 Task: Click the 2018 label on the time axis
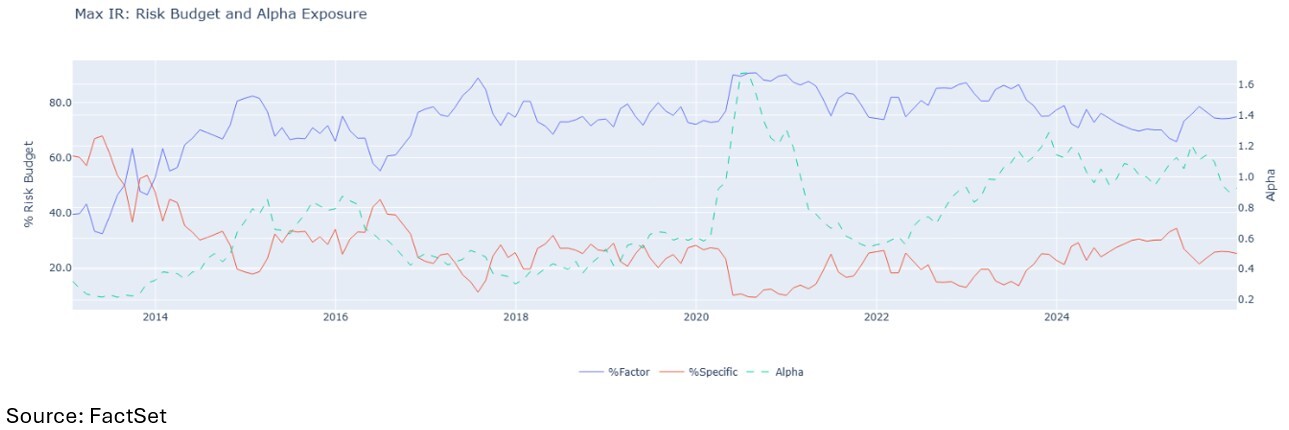pyautogui.click(x=516, y=318)
